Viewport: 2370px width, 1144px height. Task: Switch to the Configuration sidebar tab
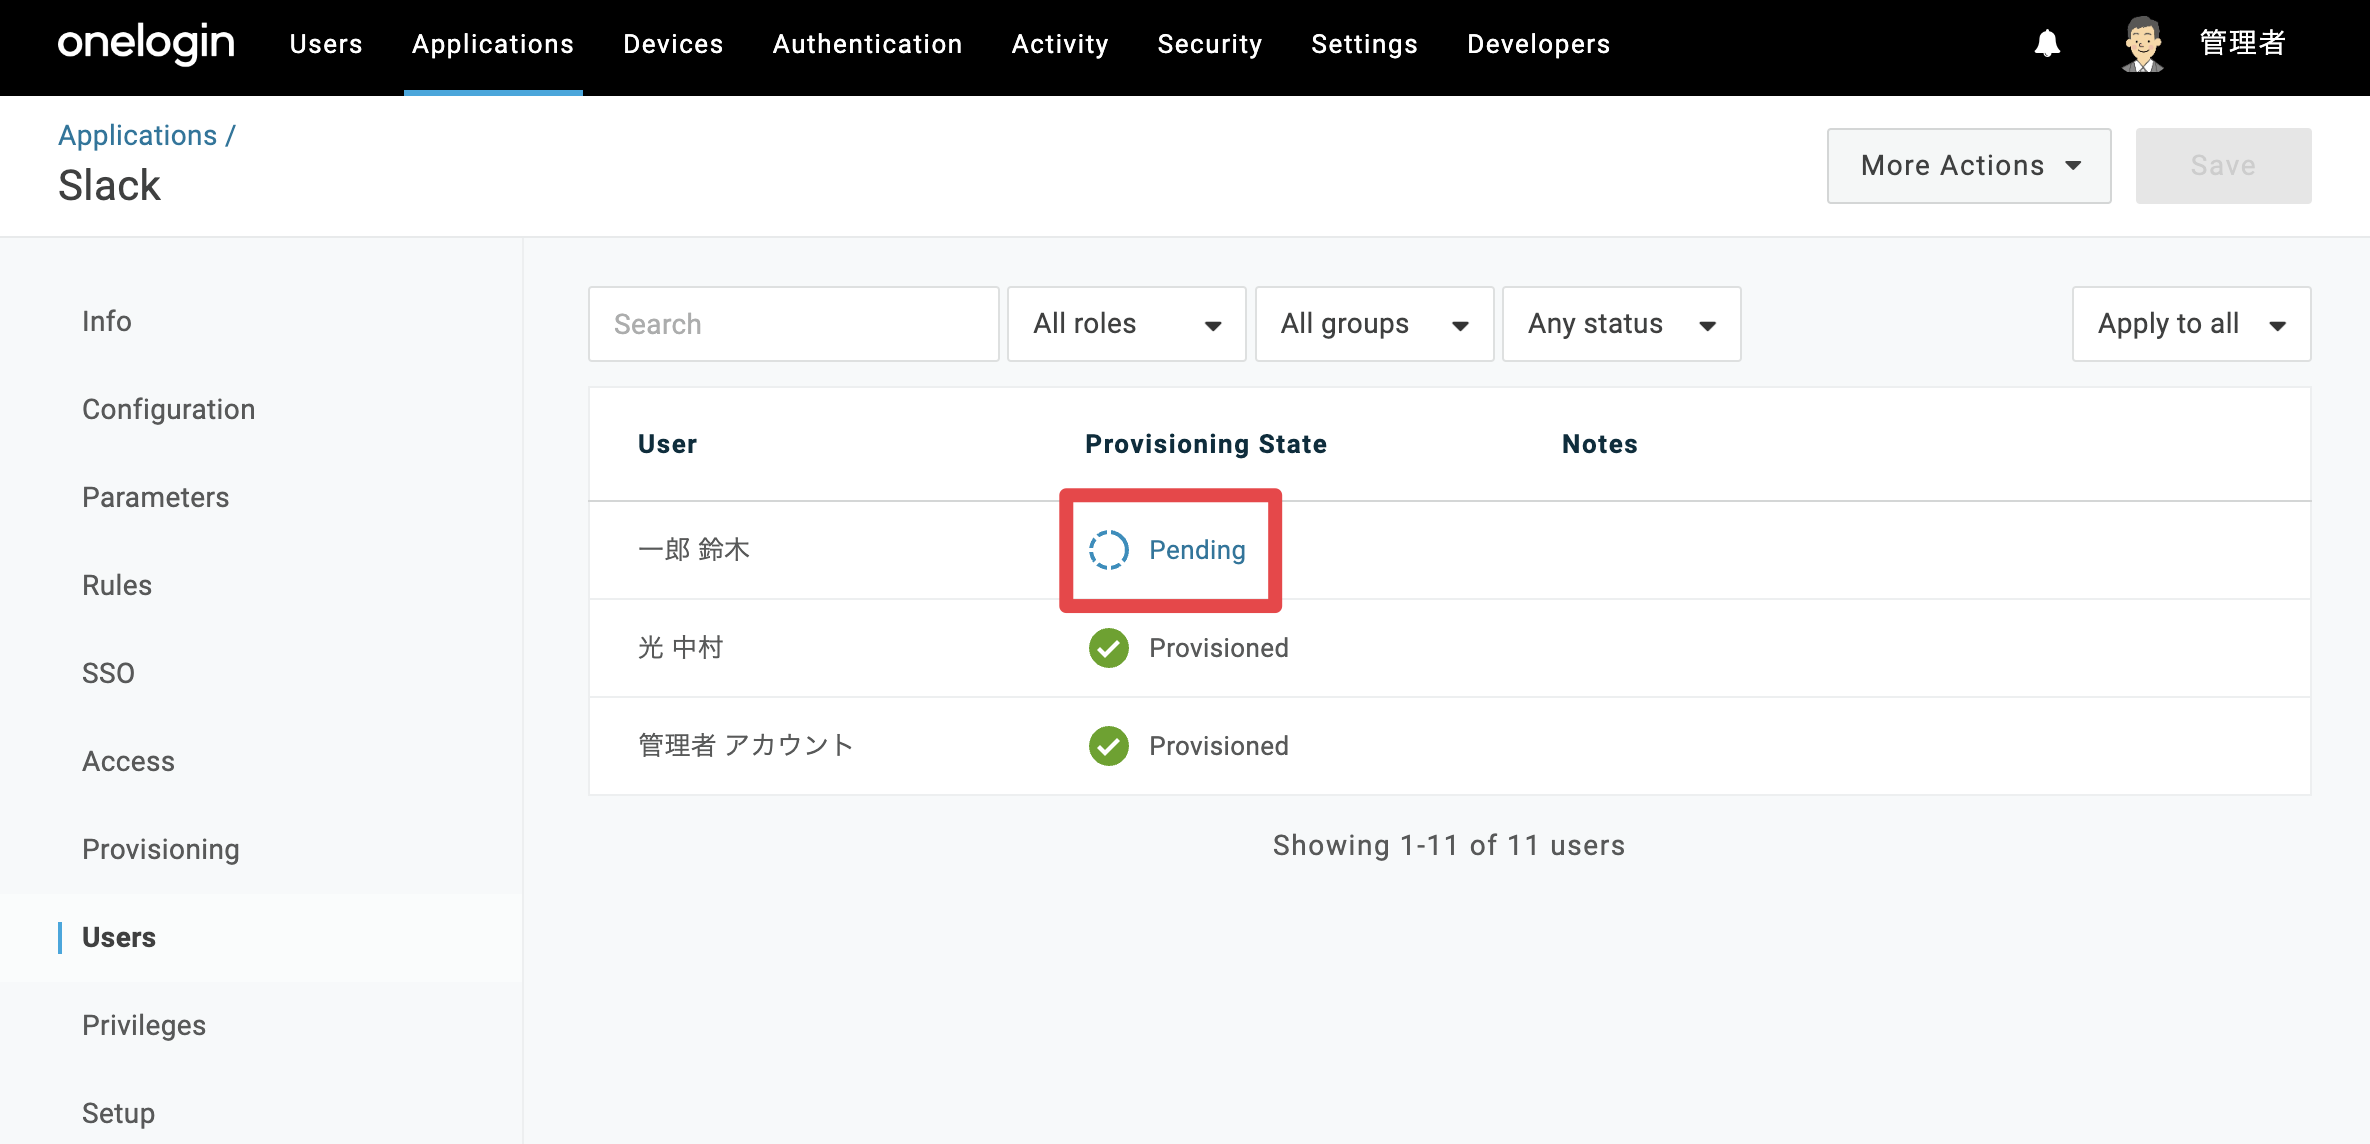click(x=168, y=409)
